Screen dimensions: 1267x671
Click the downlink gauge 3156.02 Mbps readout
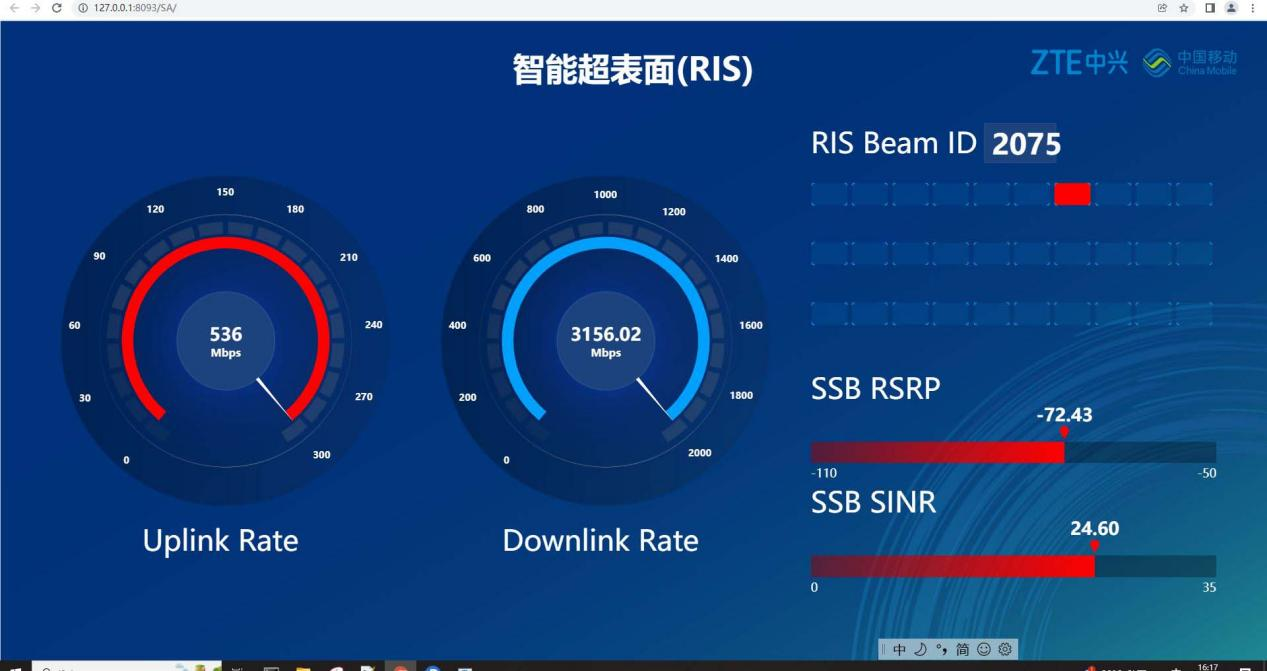point(606,340)
